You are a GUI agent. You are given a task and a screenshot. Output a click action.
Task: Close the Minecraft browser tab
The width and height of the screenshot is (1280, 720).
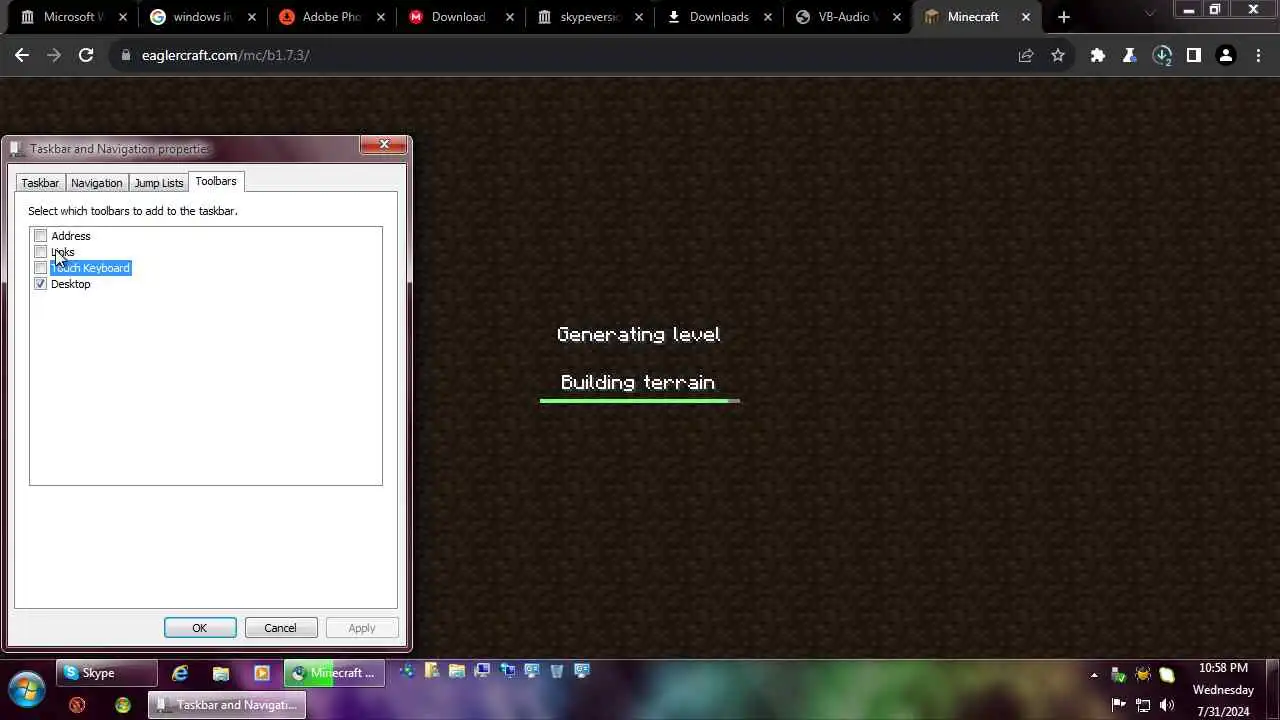(1025, 17)
